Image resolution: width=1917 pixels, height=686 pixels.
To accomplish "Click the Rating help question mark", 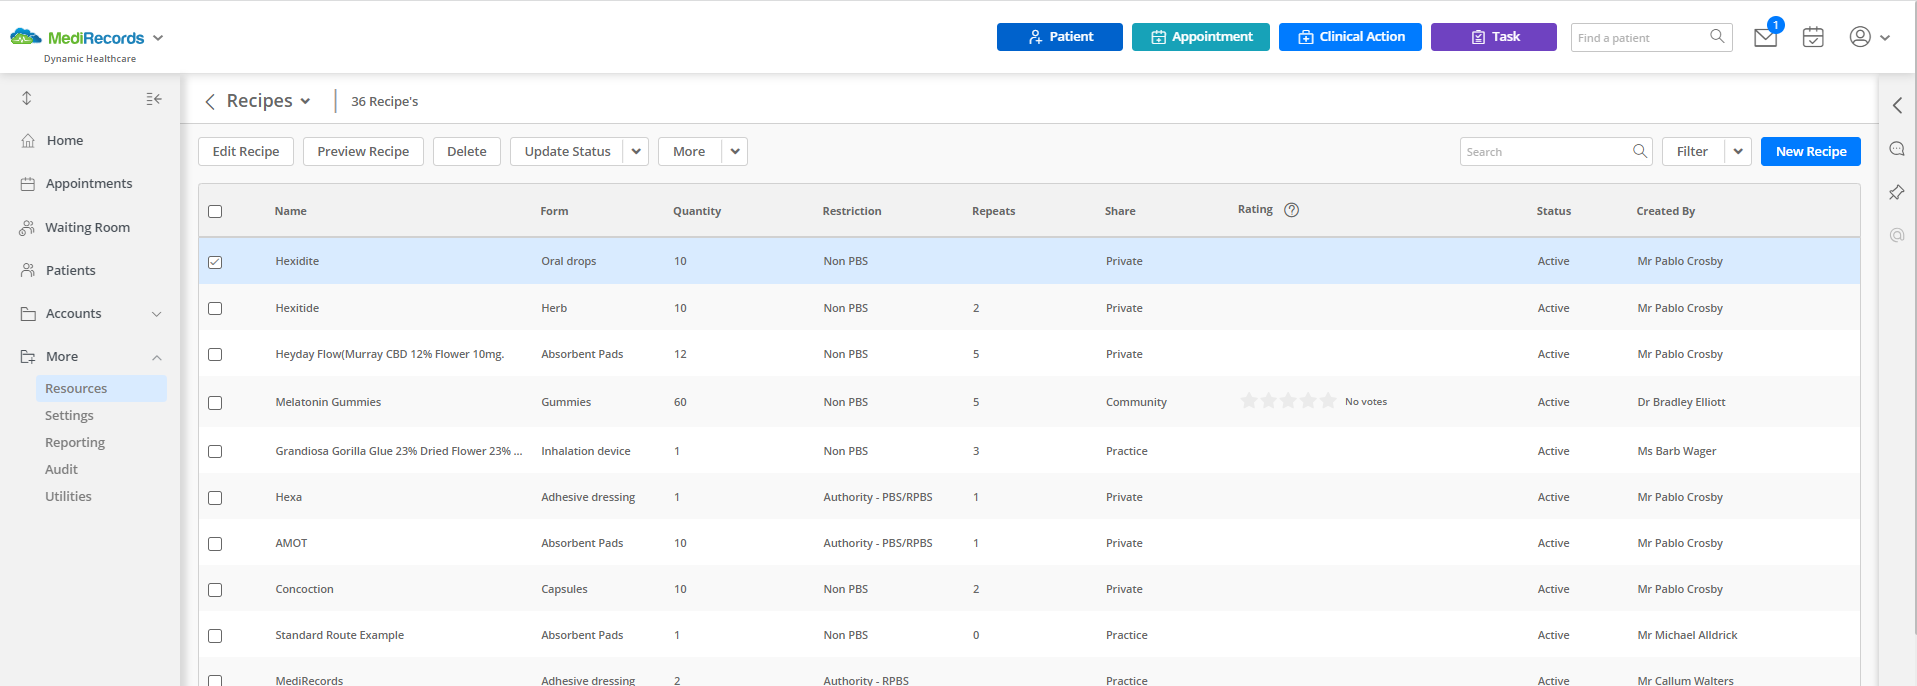I will [x=1291, y=210].
